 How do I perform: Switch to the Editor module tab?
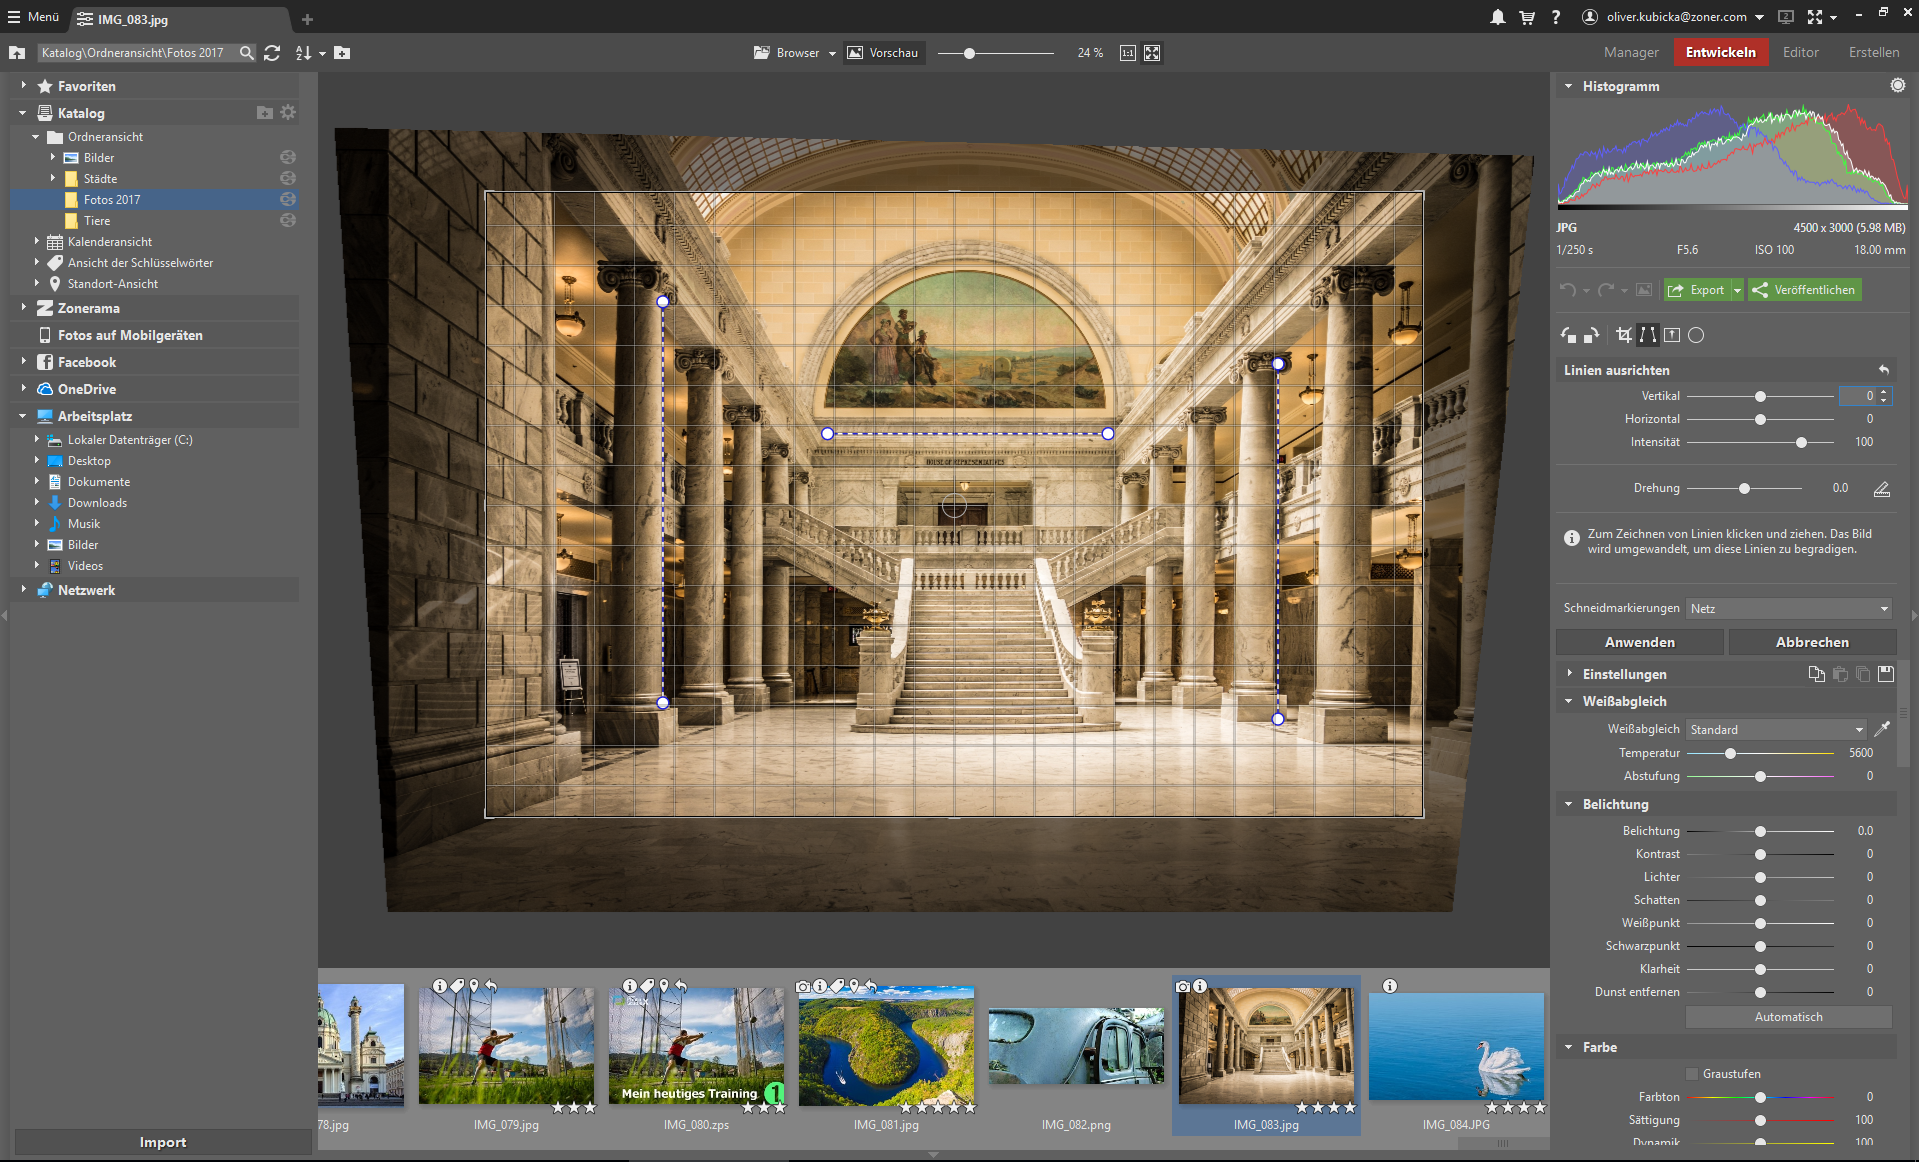coord(1800,52)
